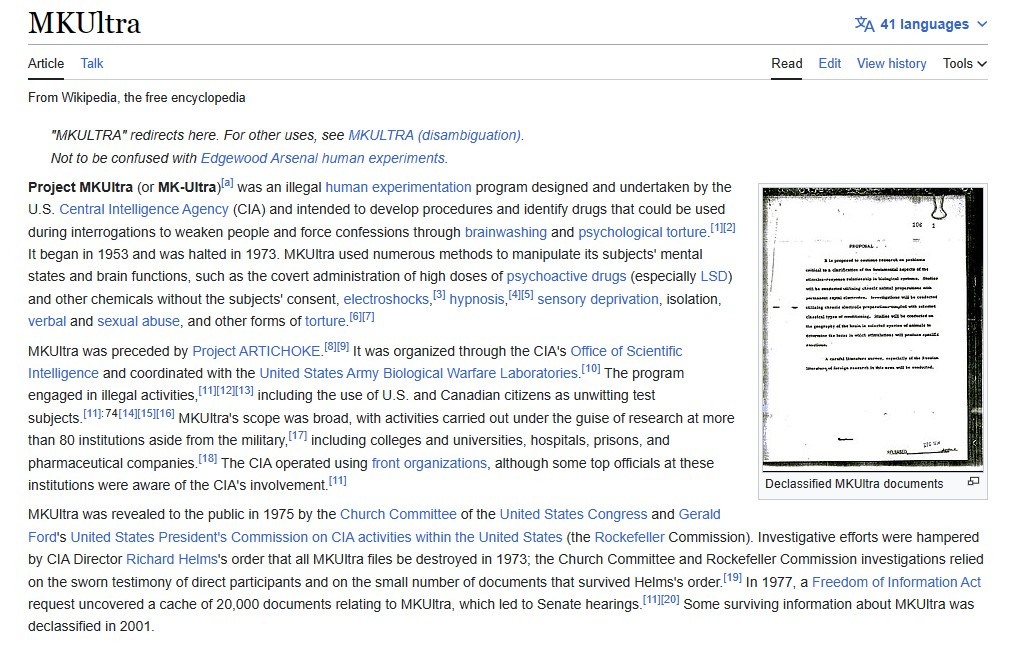Open the Church Committee link

click(x=398, y=514)
